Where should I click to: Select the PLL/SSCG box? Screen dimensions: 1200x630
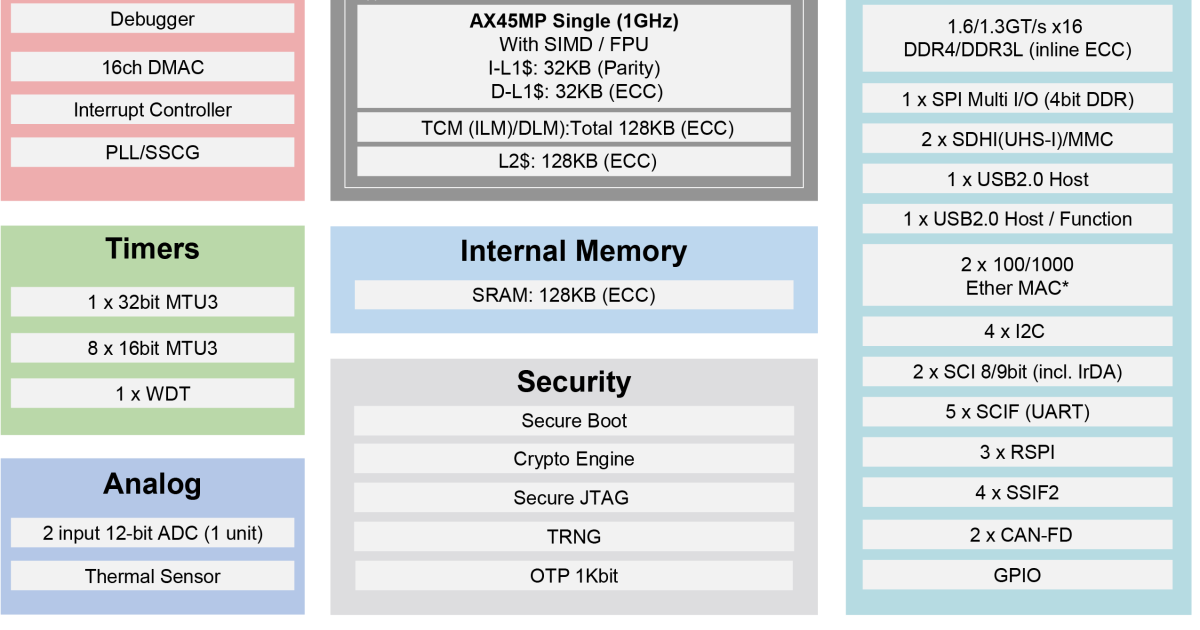152,153
